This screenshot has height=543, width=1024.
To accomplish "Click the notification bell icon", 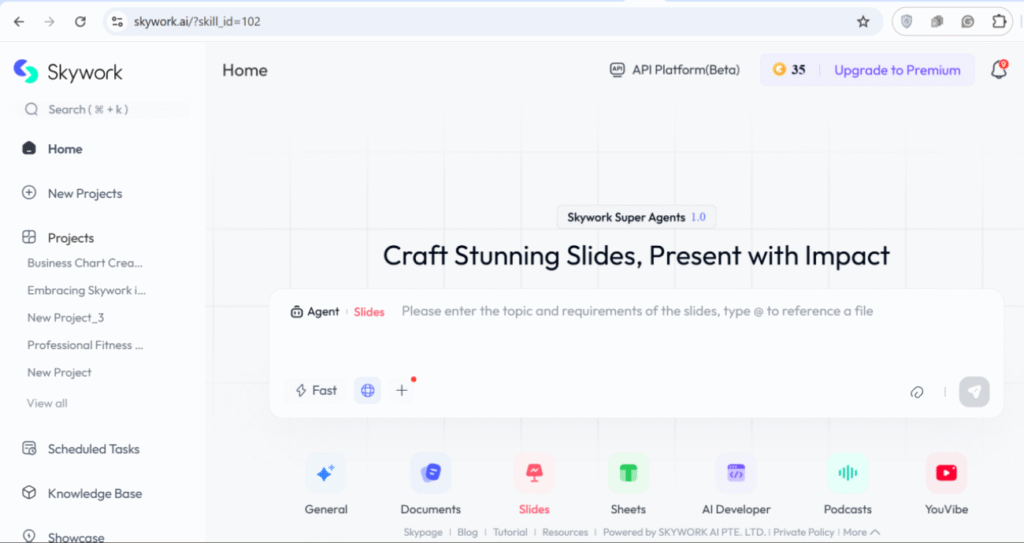I will pyautogui.click(x=997, y=70).
